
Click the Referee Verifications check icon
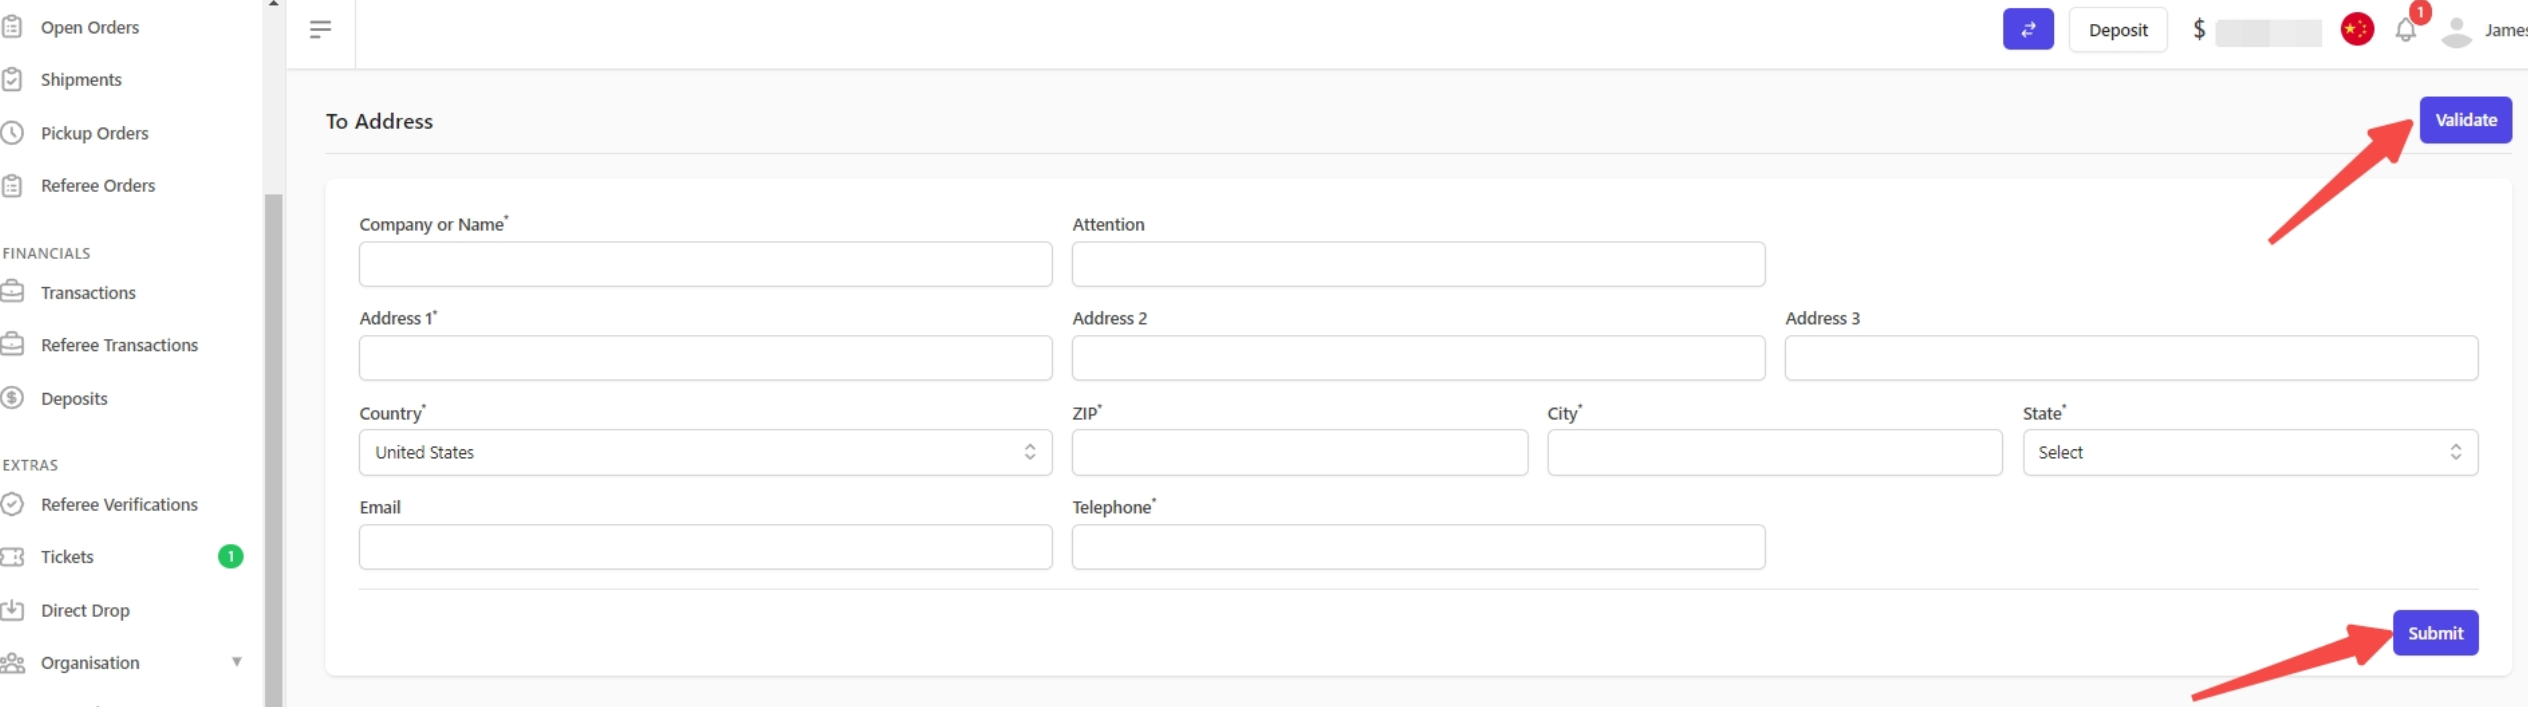(x=12, y=504)
